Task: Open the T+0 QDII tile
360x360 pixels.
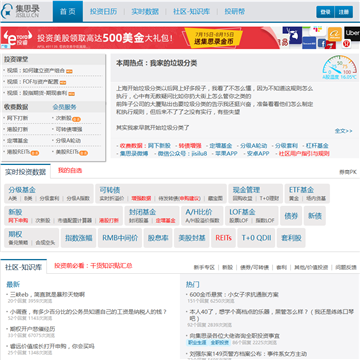Action: pos(256,238)
